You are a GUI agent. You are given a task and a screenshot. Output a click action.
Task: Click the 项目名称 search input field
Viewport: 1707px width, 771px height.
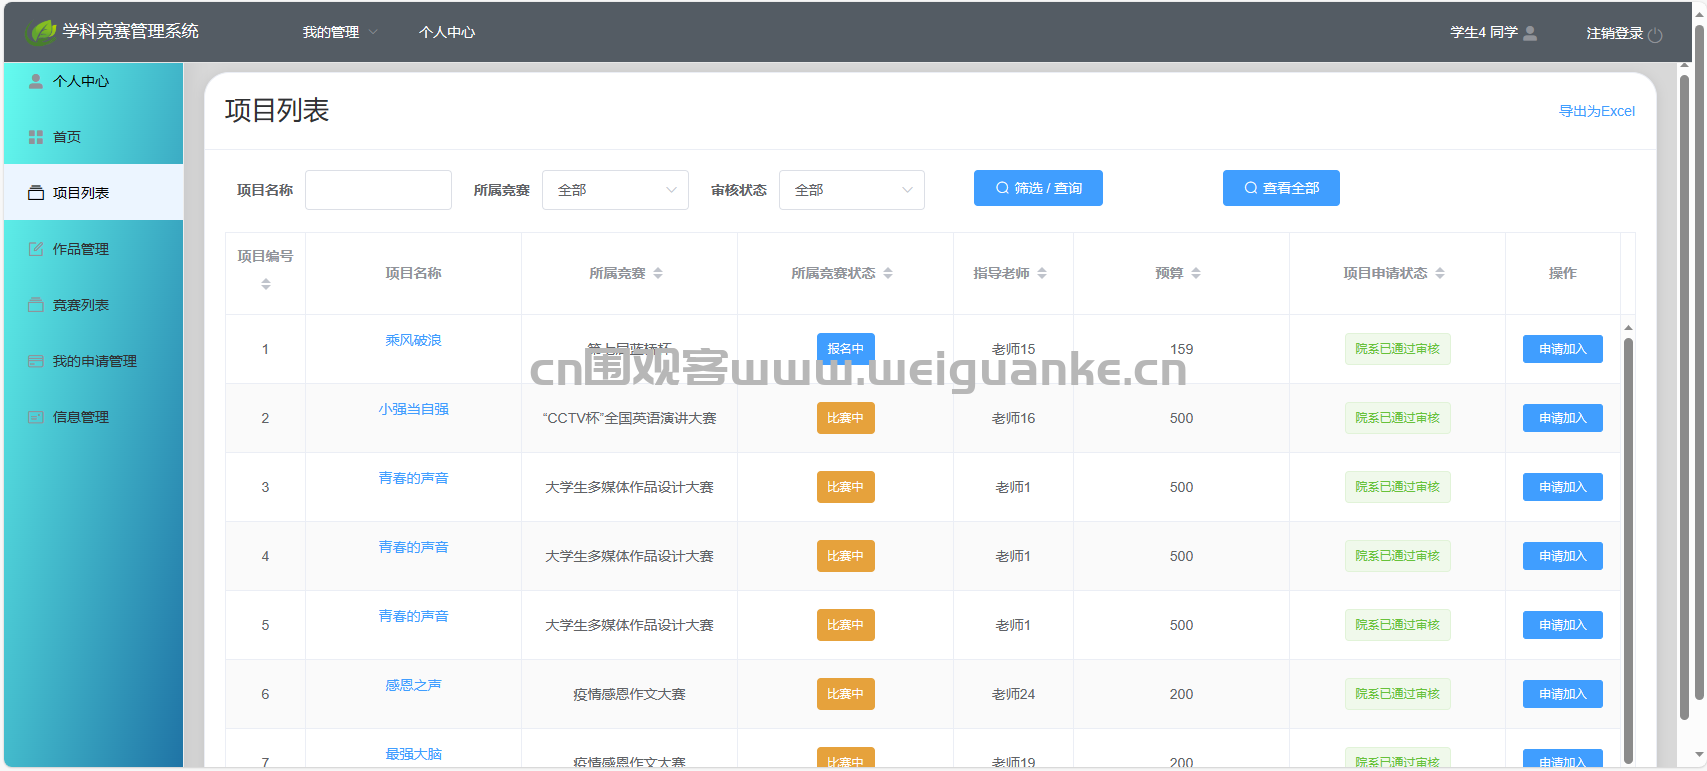pos(378,190)
